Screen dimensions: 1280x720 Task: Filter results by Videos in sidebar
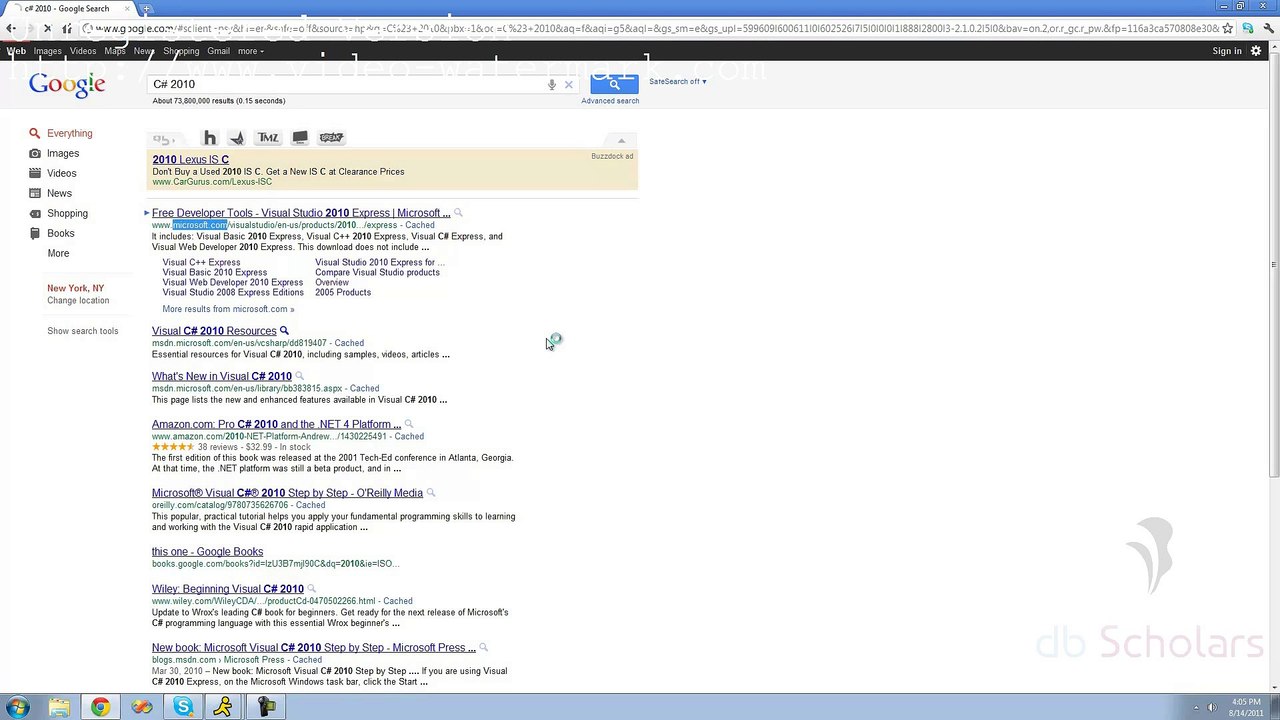click(61, 173)
